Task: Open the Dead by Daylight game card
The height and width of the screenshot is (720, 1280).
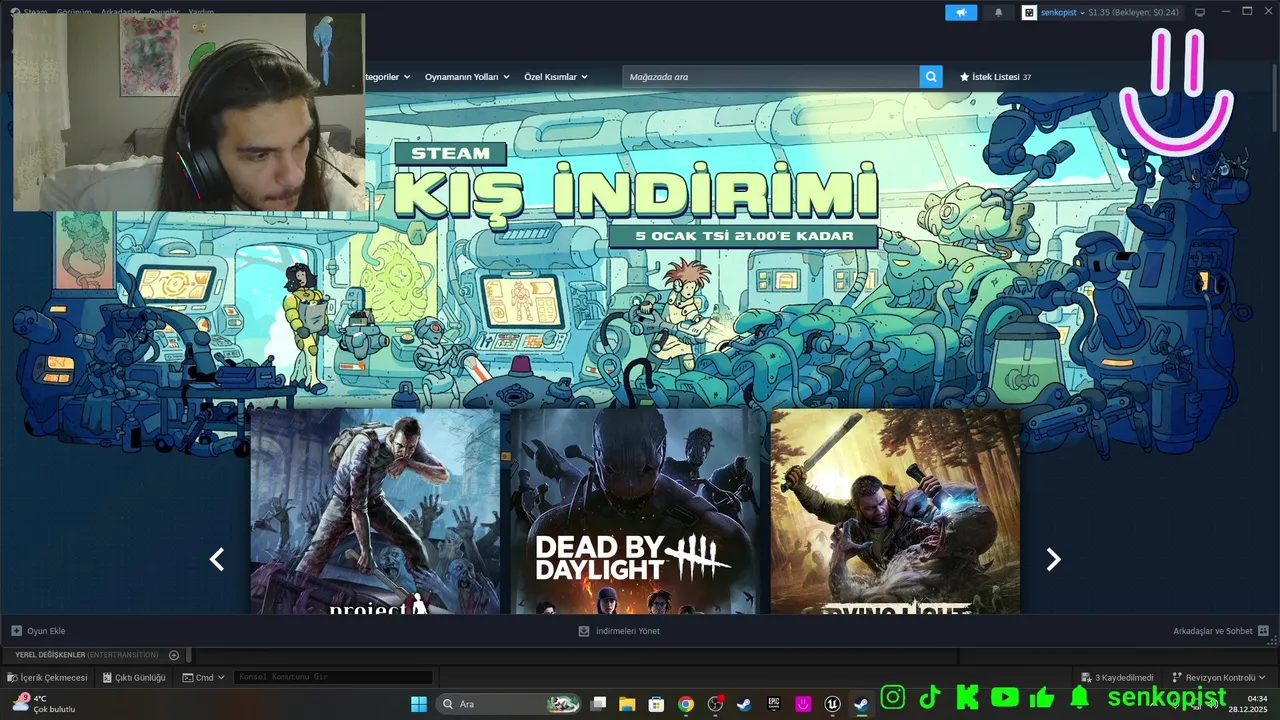Action: click(x=635, y=511)
